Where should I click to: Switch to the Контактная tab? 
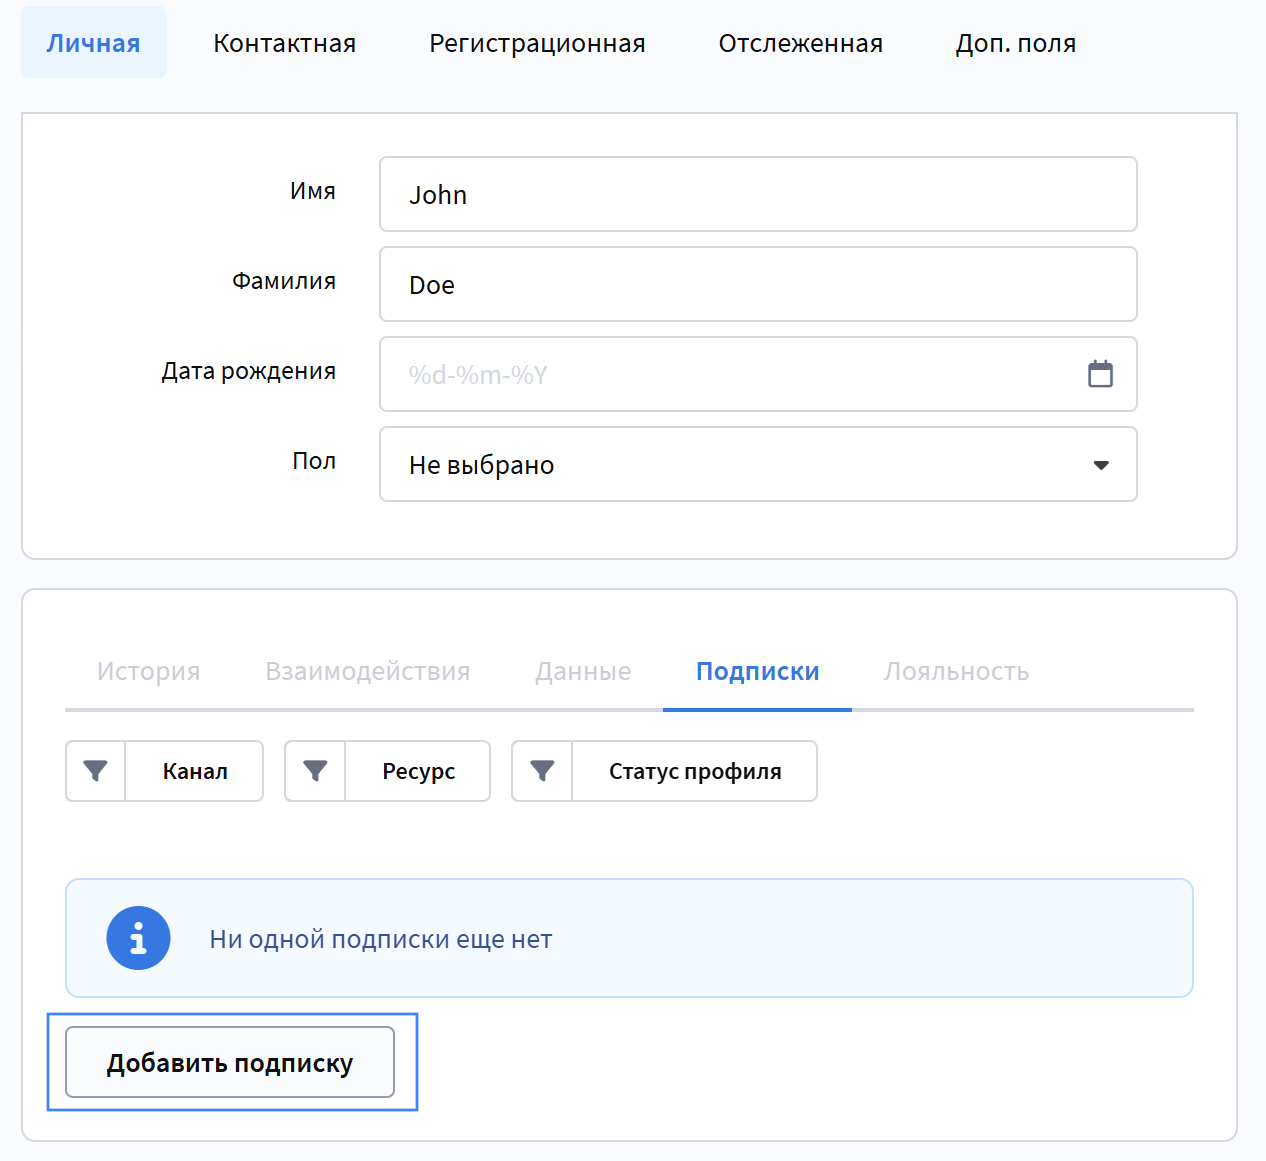(284, 43)
